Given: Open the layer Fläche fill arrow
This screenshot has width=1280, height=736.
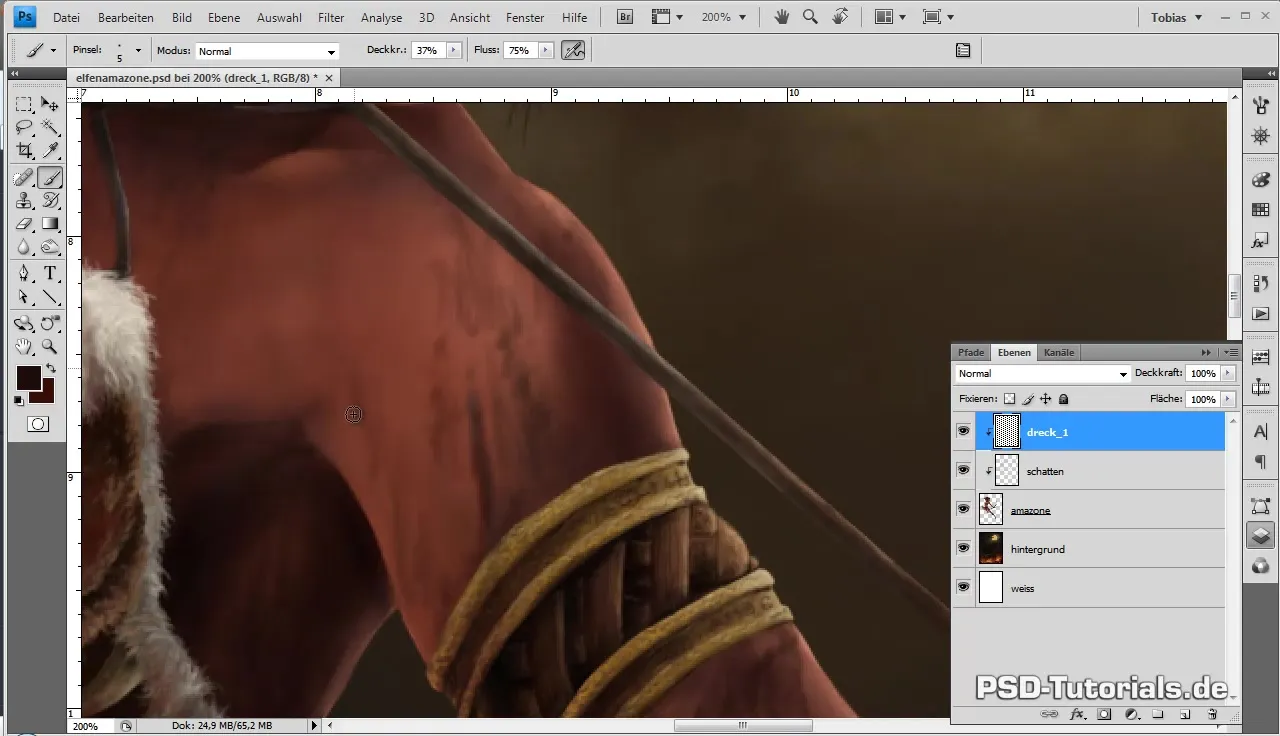Looking at the screenshot, I should click(x=1228, y=399).
